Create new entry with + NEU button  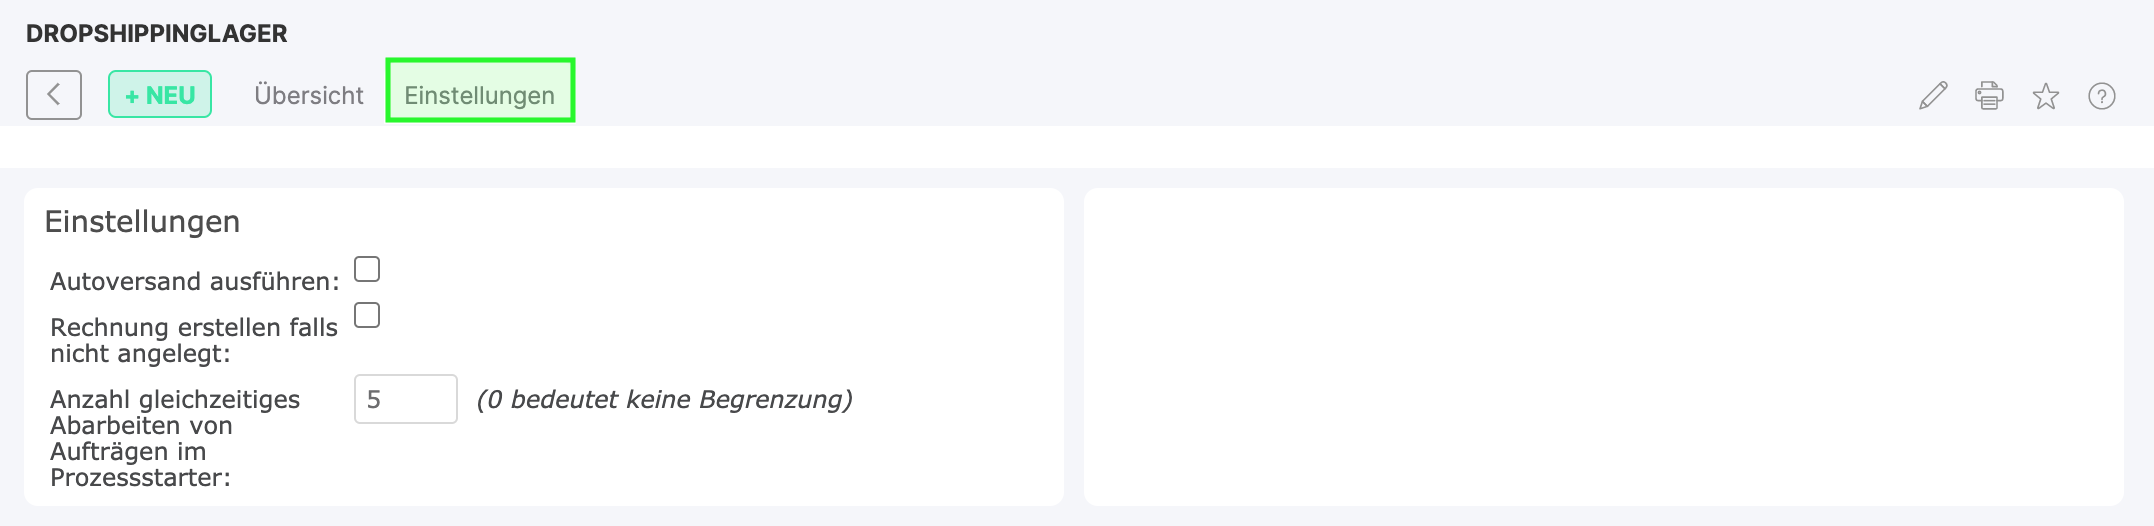pos(160,95)
